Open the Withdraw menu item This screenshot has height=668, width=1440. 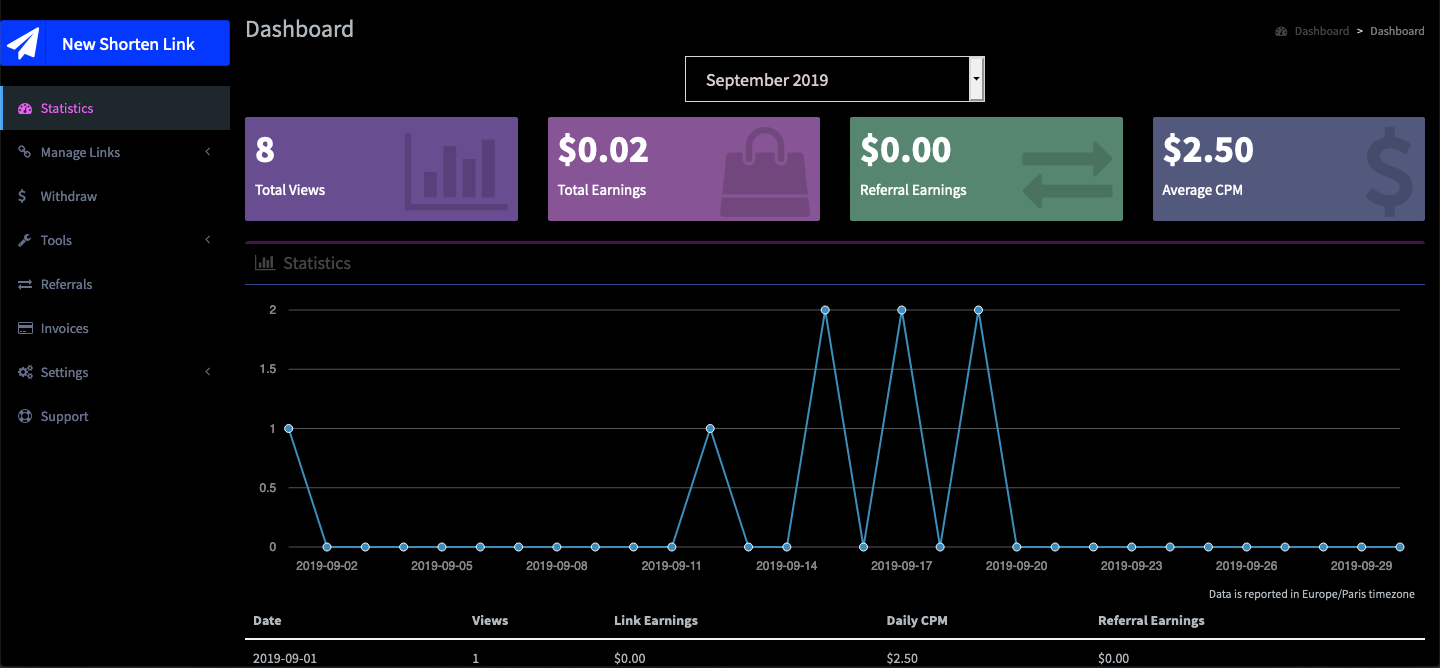coord(69,197)
